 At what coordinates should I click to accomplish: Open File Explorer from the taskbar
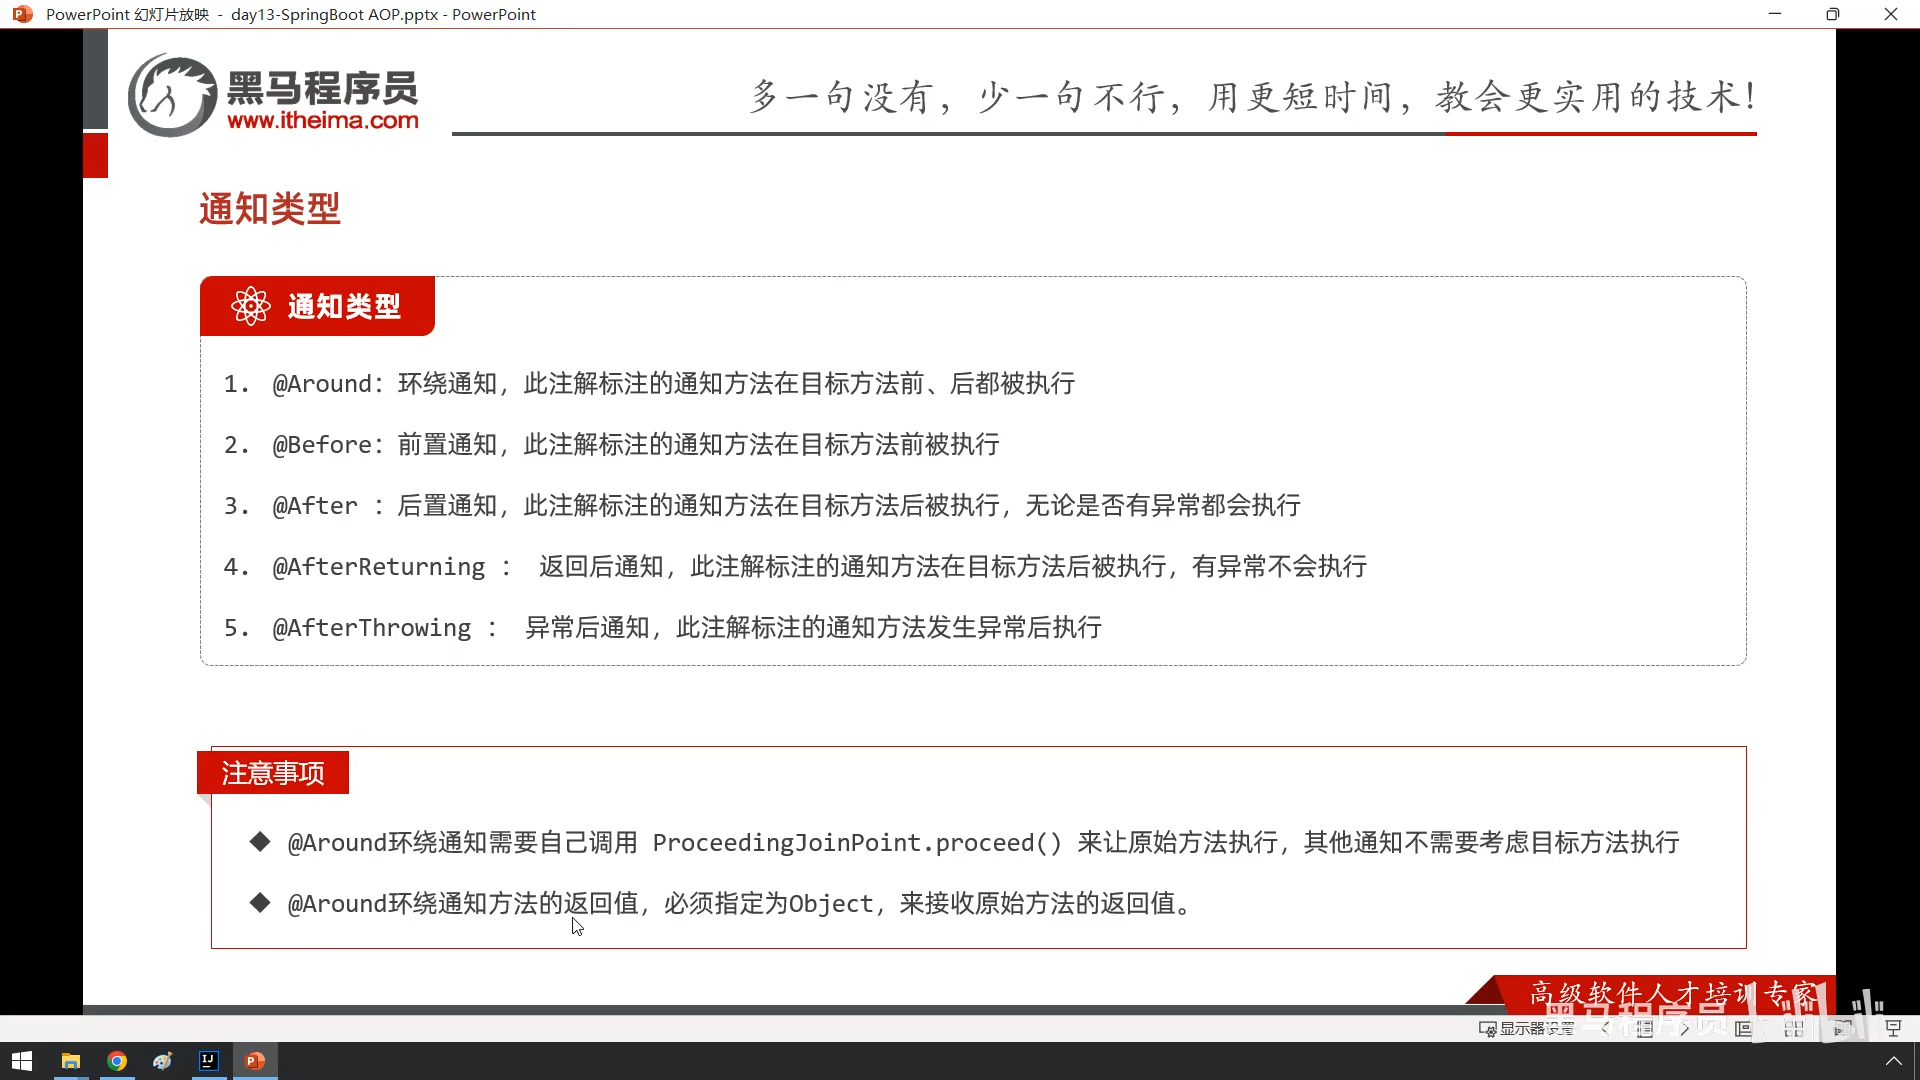point(70,1061)
